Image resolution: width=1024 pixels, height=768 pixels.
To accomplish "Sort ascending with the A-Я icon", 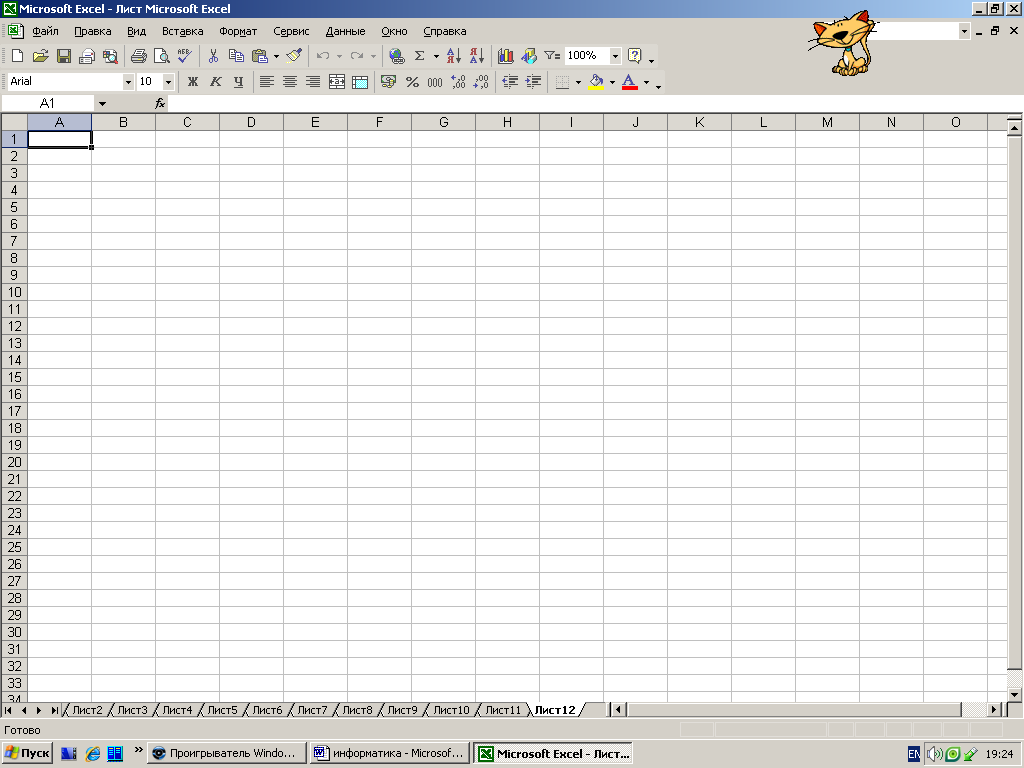I will [x=454, y=56].
